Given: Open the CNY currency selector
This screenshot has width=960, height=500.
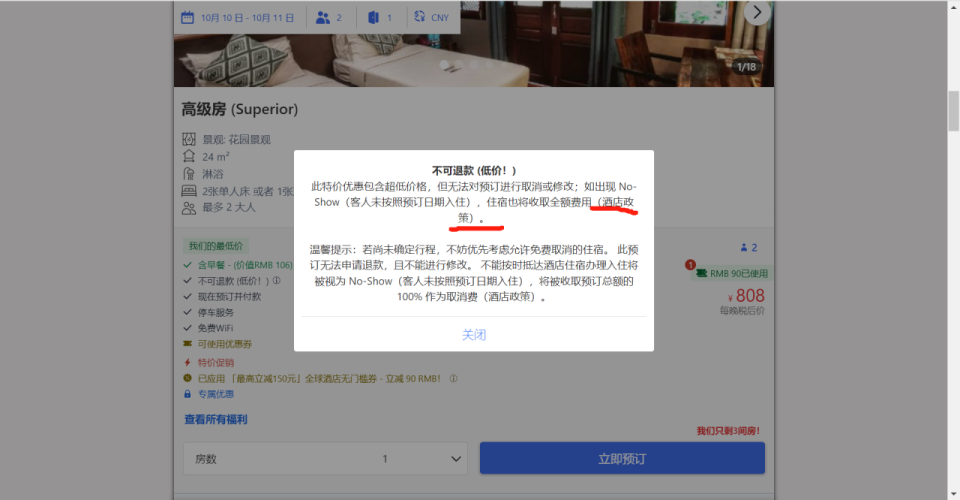Looking at the screenshot, I should [432, 17].
